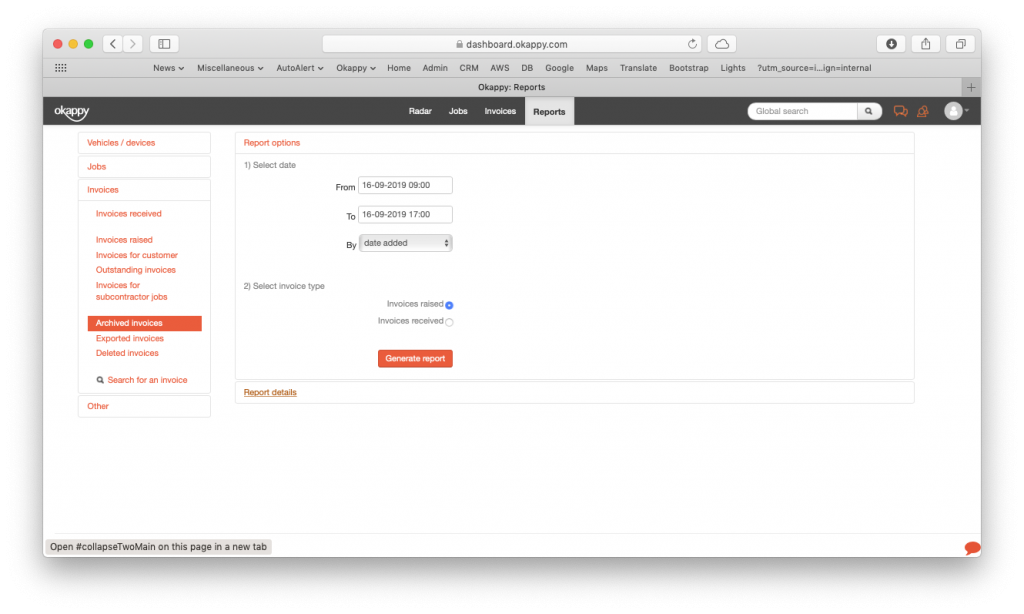Open the user avatar menu
This screenshot has height=614, width=1024.
[x=956, y=111]
